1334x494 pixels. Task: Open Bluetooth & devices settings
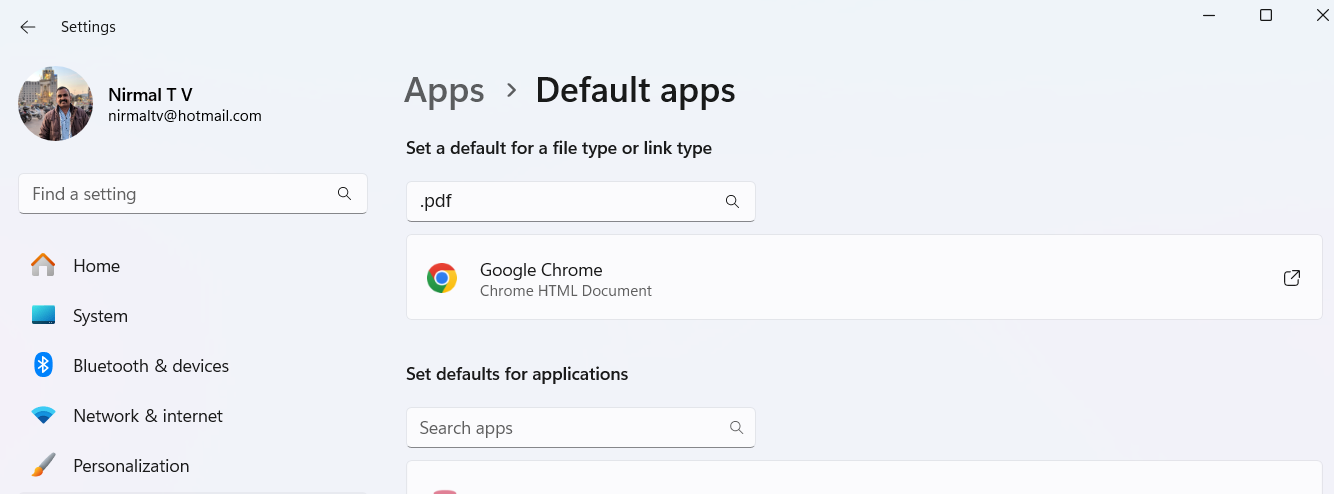pyautogui.click(x=193, y=366)
